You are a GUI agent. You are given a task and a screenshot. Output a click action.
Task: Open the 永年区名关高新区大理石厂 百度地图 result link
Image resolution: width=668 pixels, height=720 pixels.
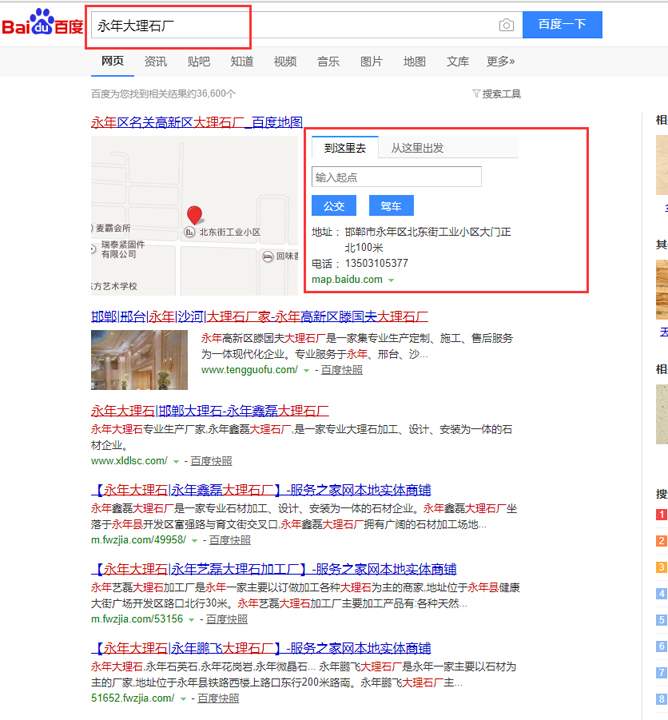pos(197,122)
